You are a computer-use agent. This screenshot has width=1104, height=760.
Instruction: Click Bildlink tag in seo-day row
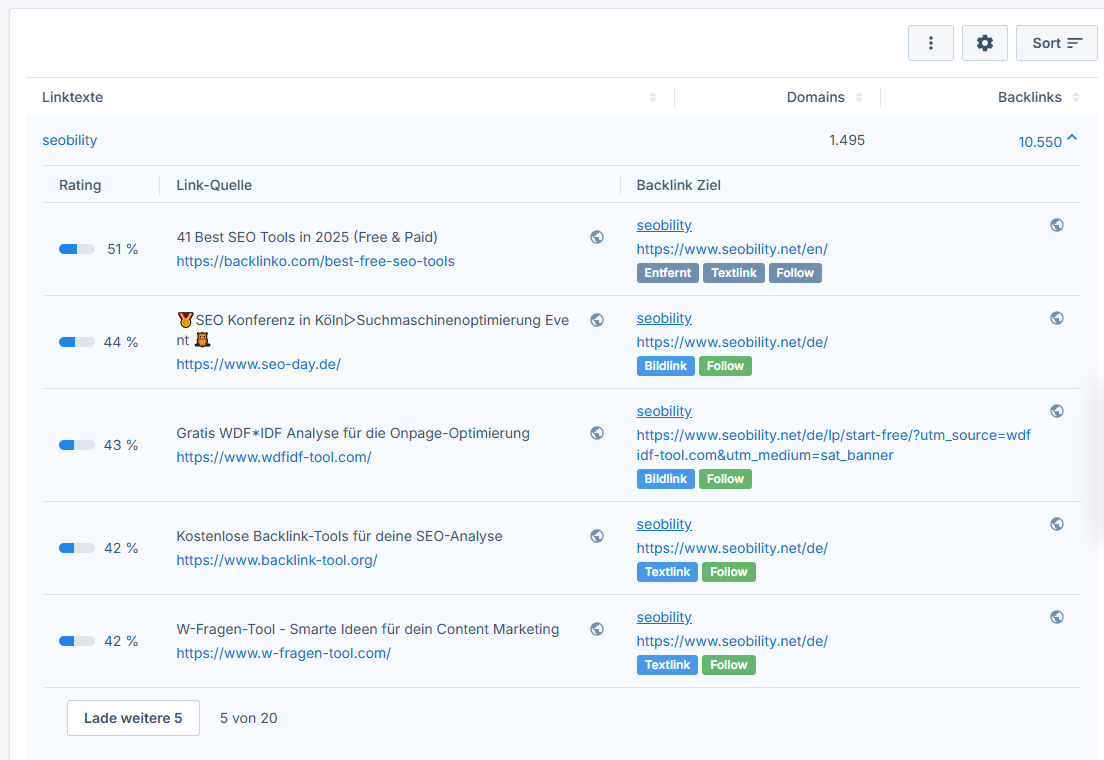point(665,366)
